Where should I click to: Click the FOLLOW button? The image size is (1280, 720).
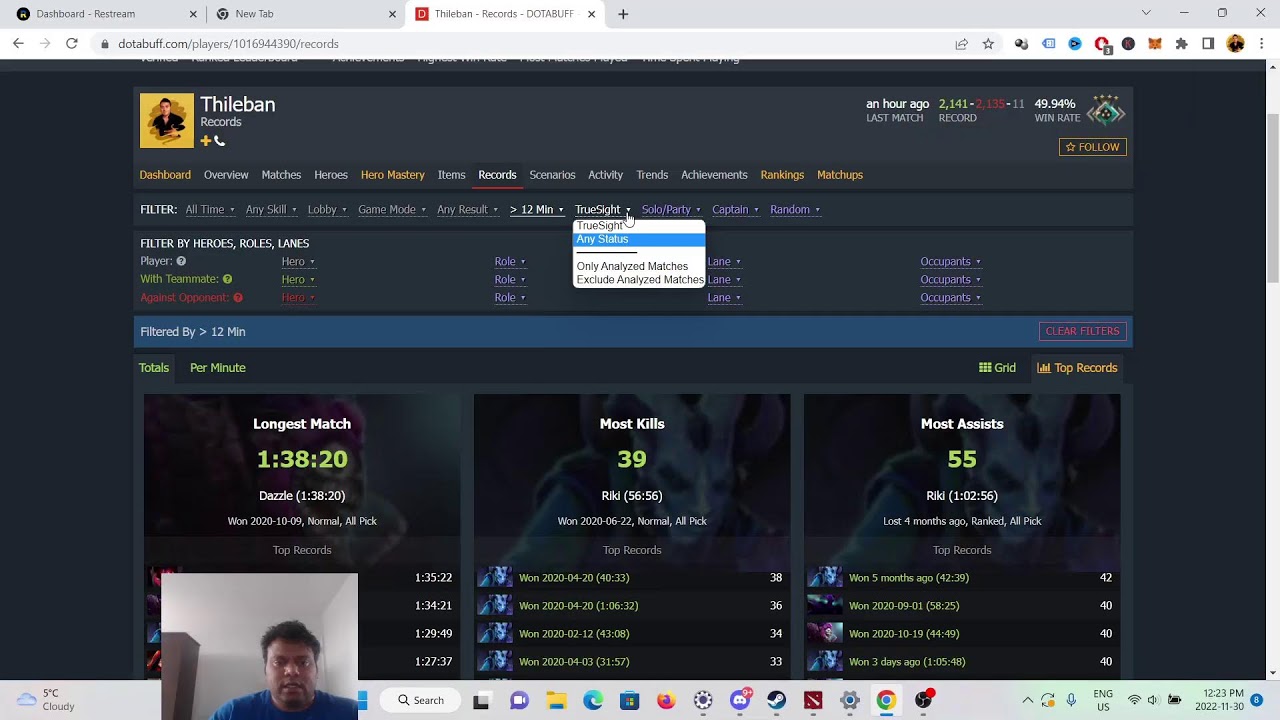tap(1093, 147)
